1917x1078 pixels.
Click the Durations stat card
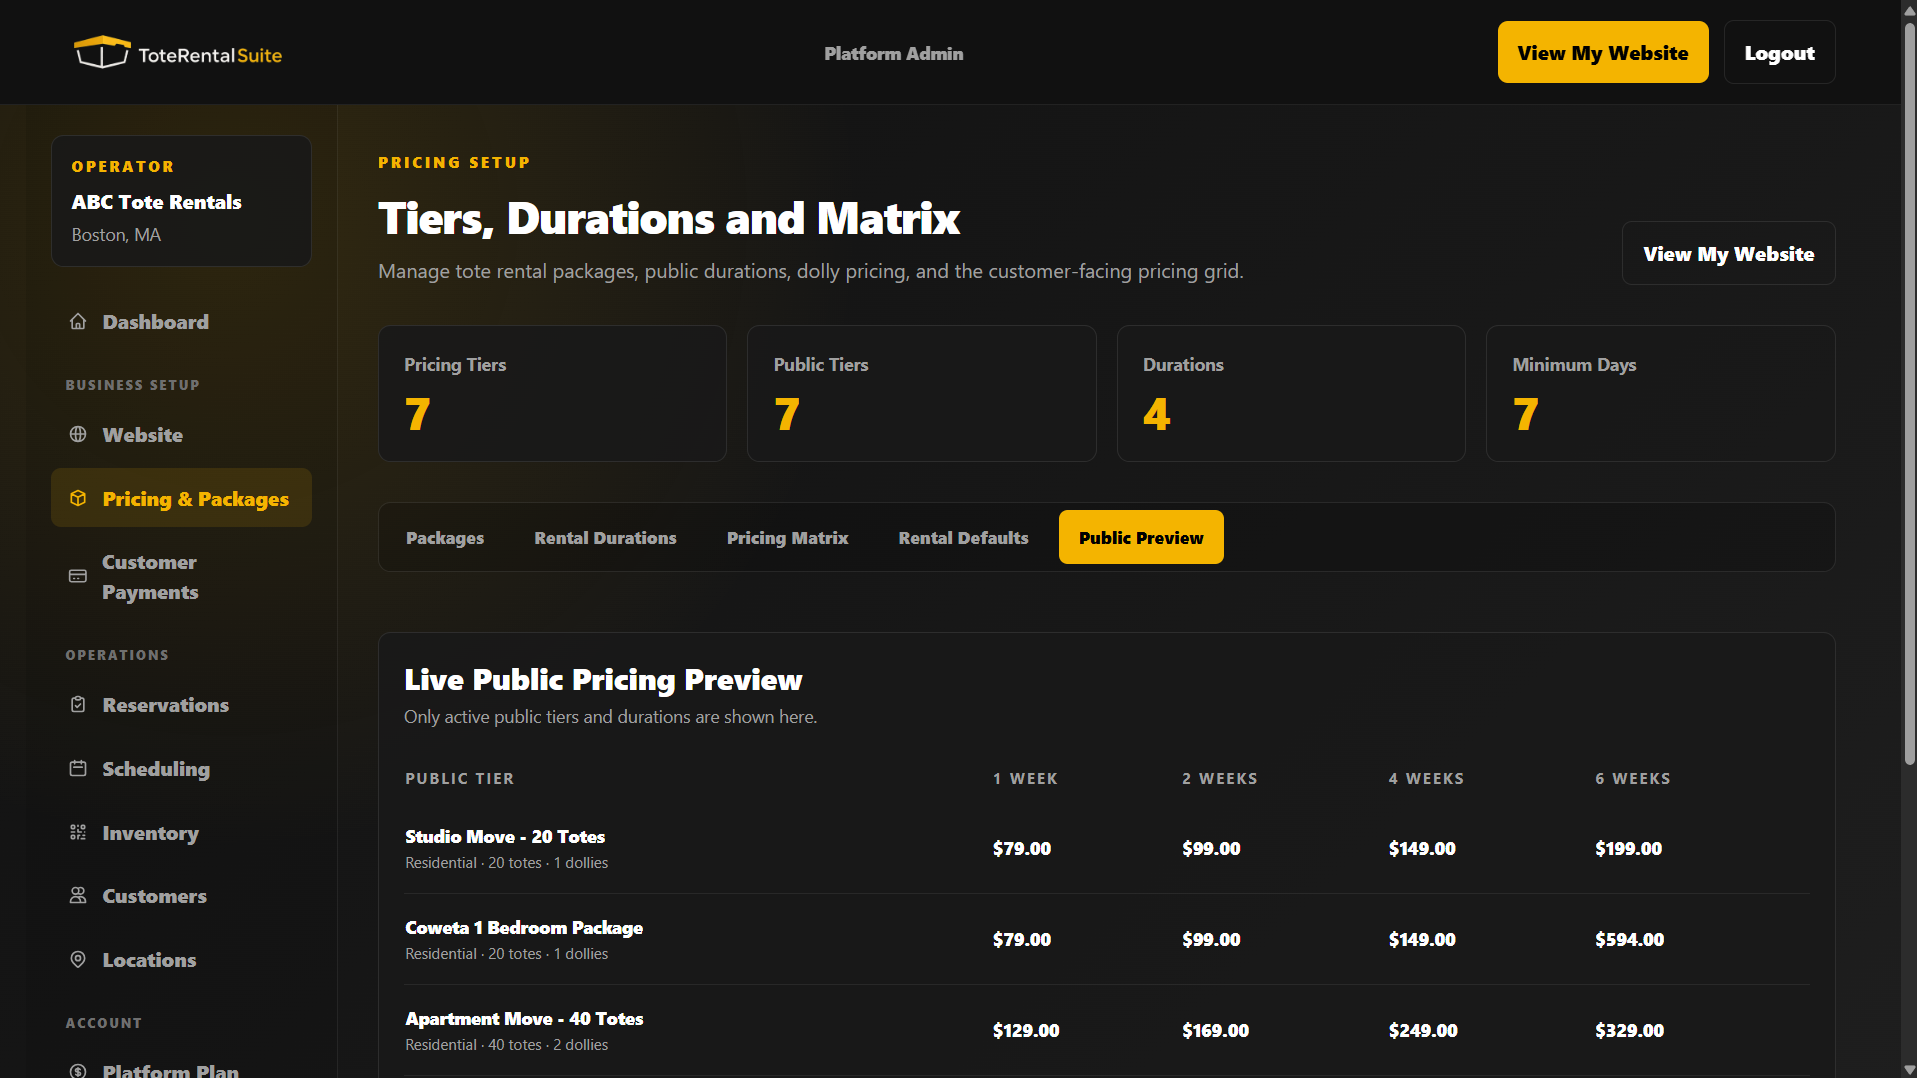[x=1291, y=393]
